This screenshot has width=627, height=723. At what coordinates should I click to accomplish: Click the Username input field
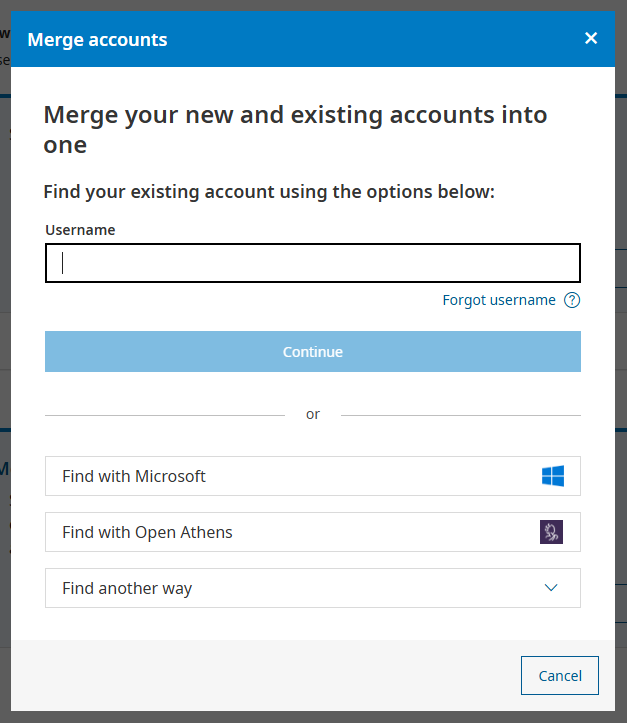pyautogui.click(x=313, y=263)
